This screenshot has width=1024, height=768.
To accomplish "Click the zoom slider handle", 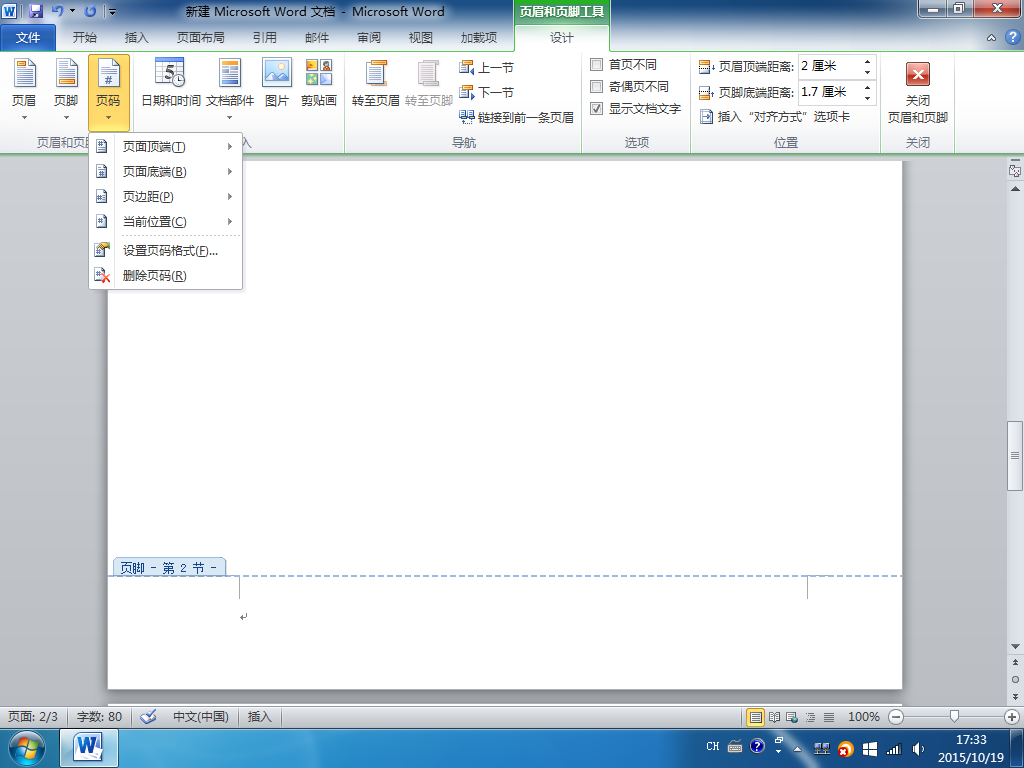I will [x=954, y=716].
